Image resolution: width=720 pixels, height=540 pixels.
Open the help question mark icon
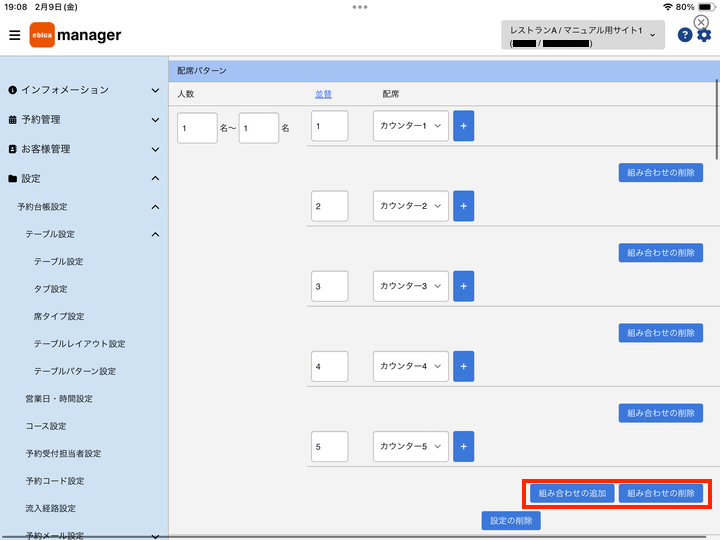(x=685, y=35)
